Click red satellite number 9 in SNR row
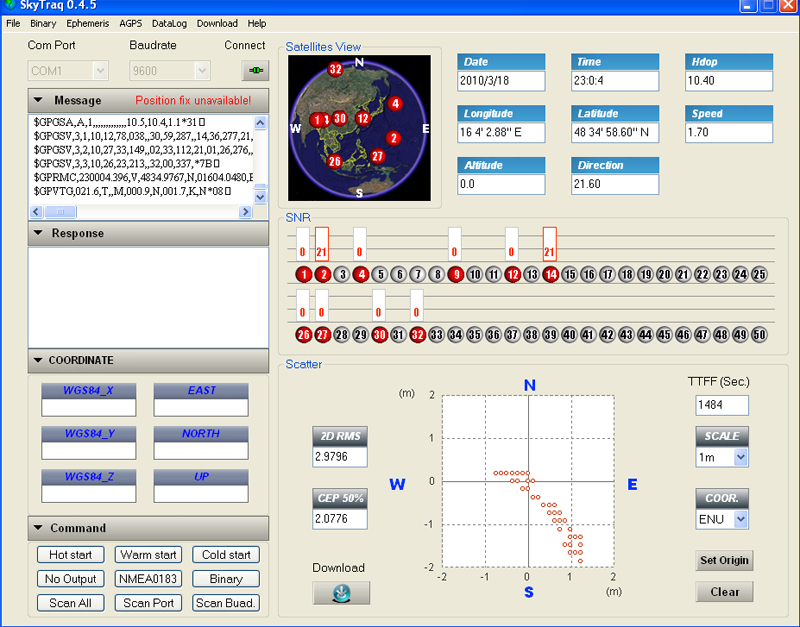Viewport: 800px width, 627px height. (x=456, y=274)
